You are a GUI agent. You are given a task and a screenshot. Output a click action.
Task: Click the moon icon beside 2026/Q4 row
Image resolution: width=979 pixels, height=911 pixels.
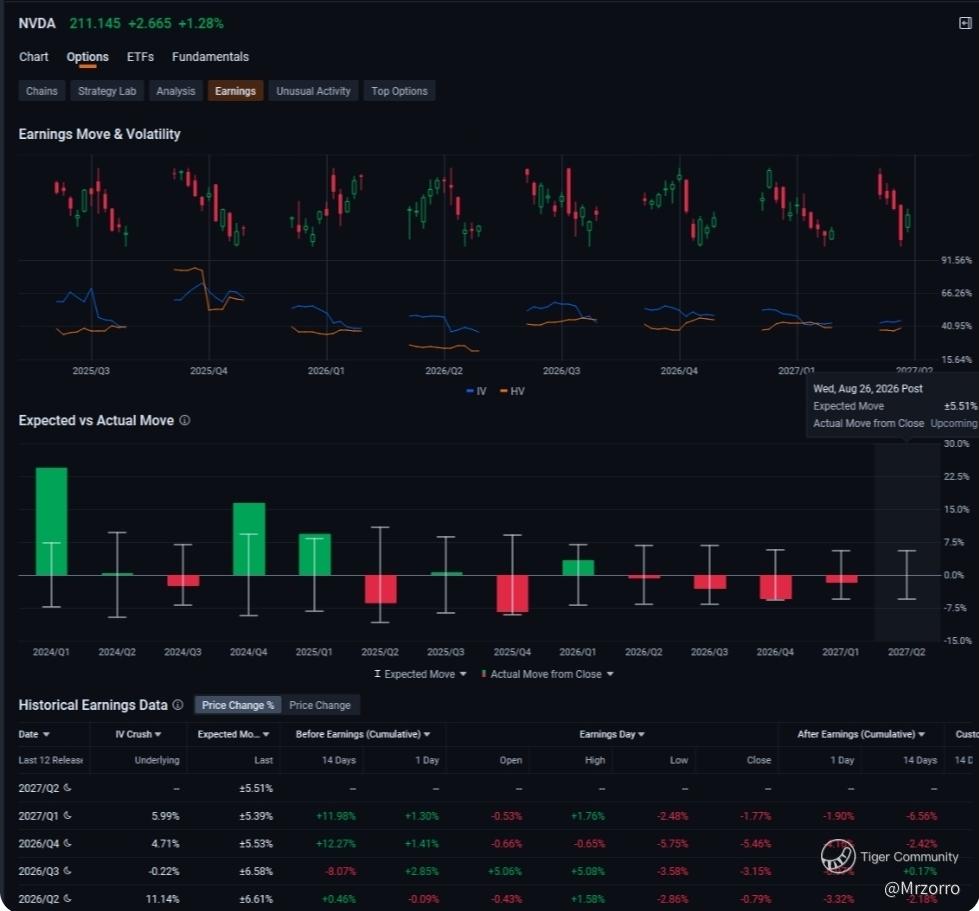tap(67, 843)
